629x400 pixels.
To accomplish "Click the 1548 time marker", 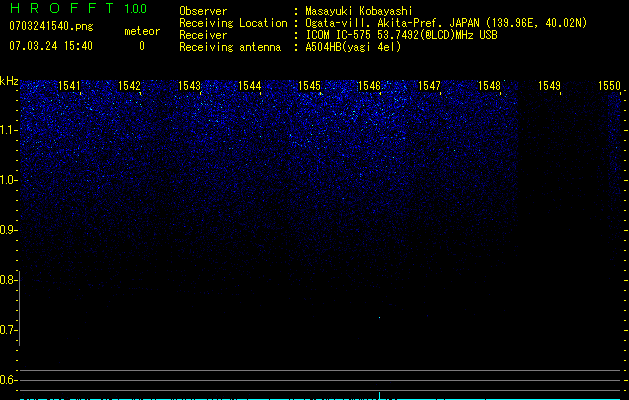I will point(489,85).
